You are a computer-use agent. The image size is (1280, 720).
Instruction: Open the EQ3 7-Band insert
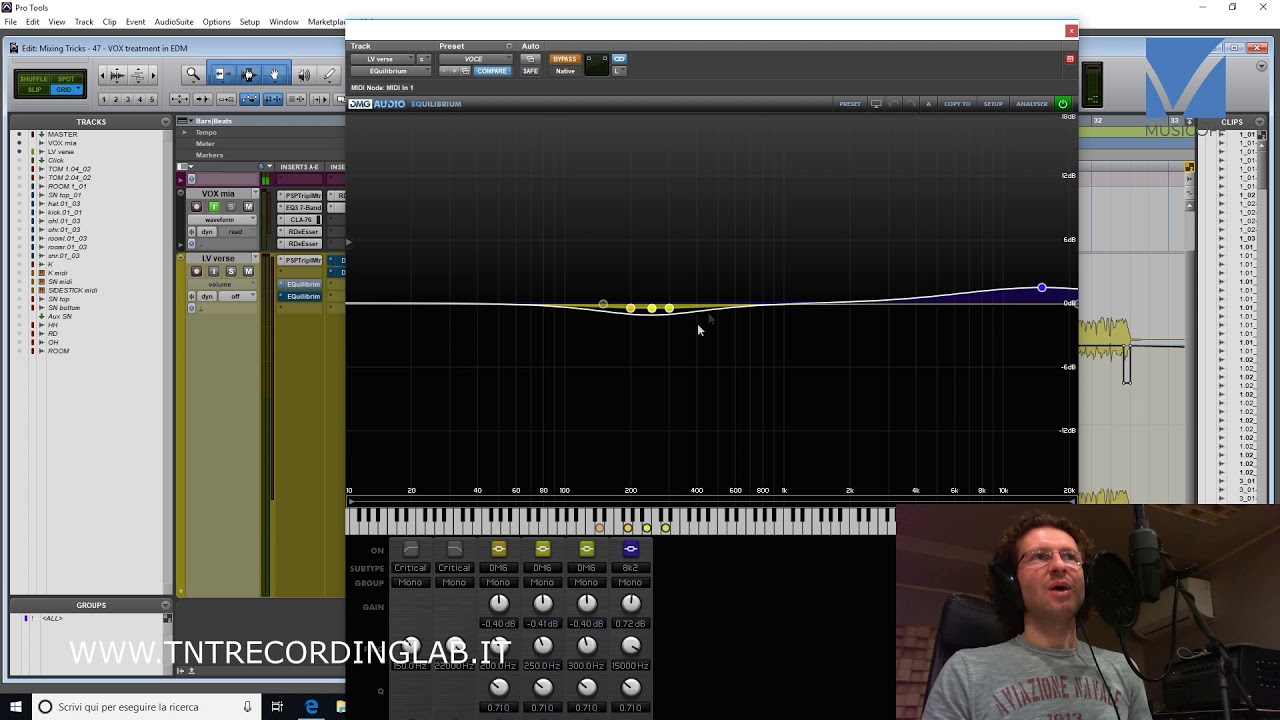pos(300,208)
